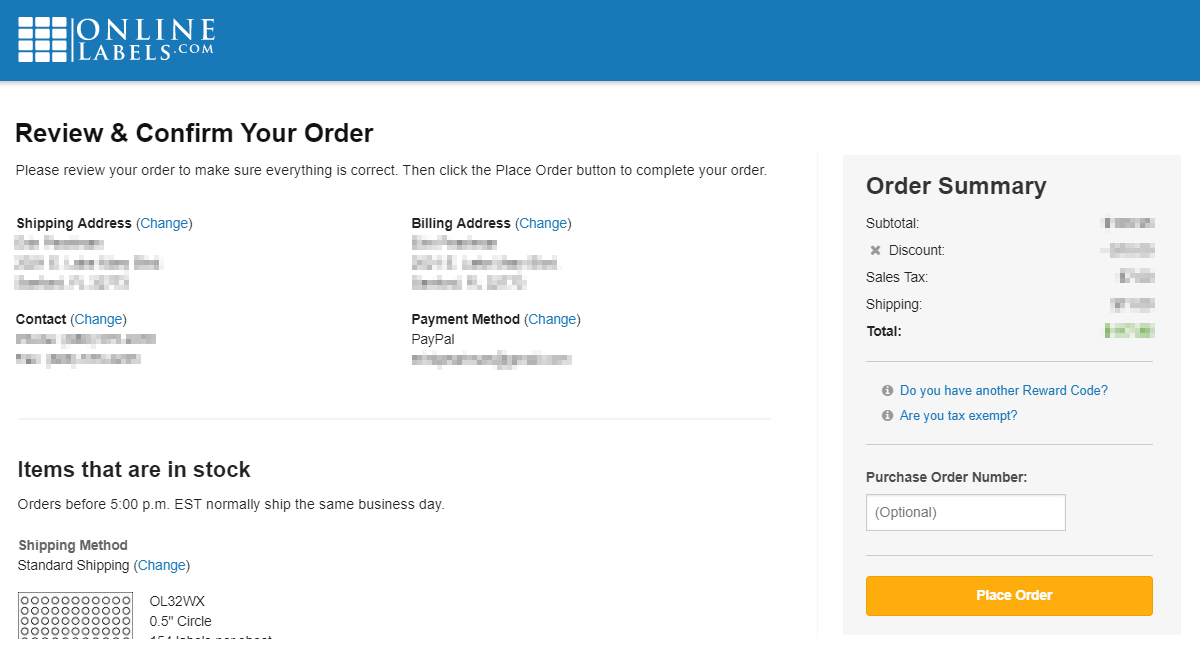Change the Payment Method
1200x666 pixels.
pos(553,319)
